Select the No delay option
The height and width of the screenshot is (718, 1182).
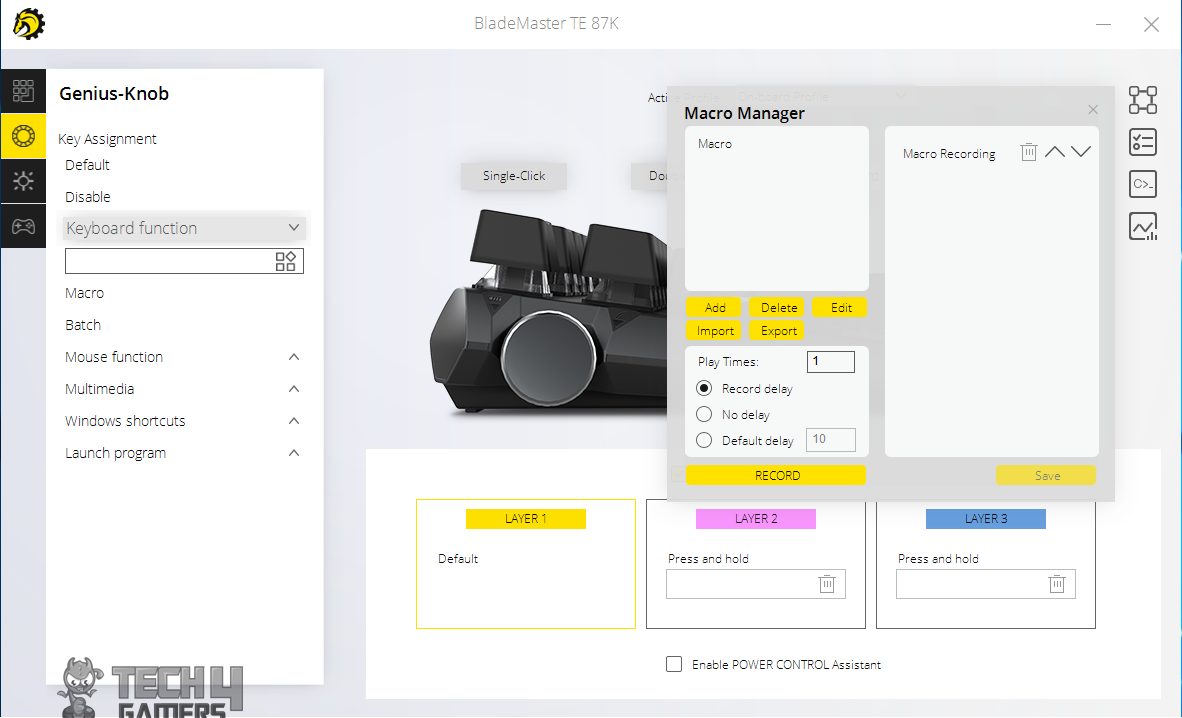[704, 414]
